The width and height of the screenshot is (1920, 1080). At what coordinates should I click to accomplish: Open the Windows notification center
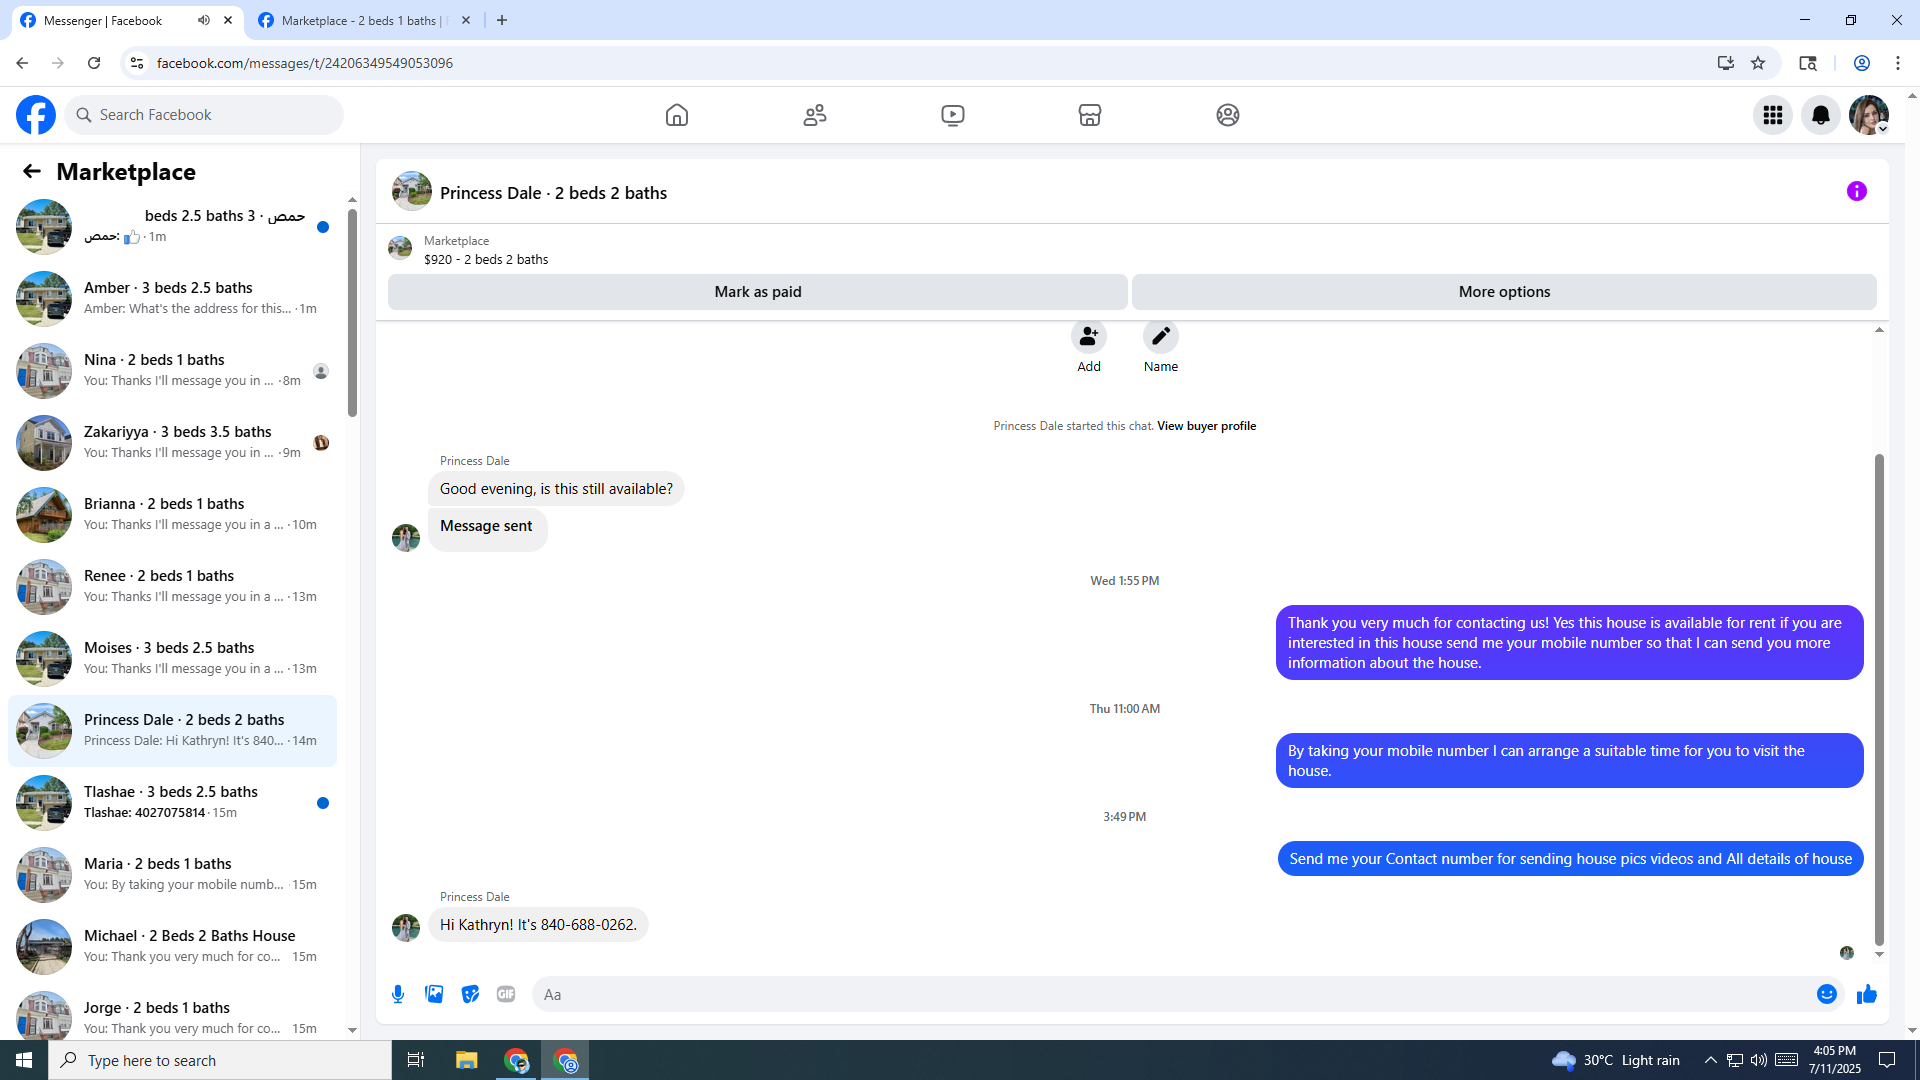coord(1887,1060)
